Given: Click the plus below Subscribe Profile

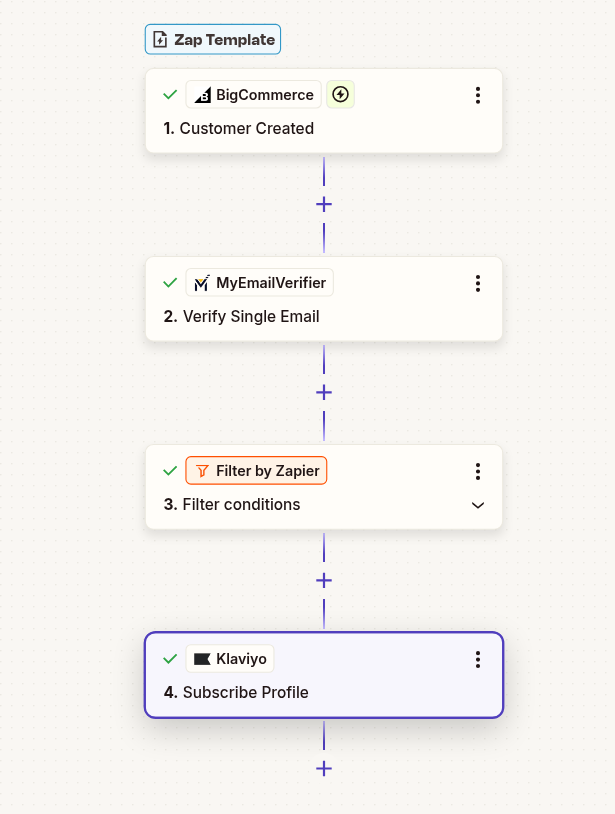Looking at the screenshot, I should pos(324,768).
